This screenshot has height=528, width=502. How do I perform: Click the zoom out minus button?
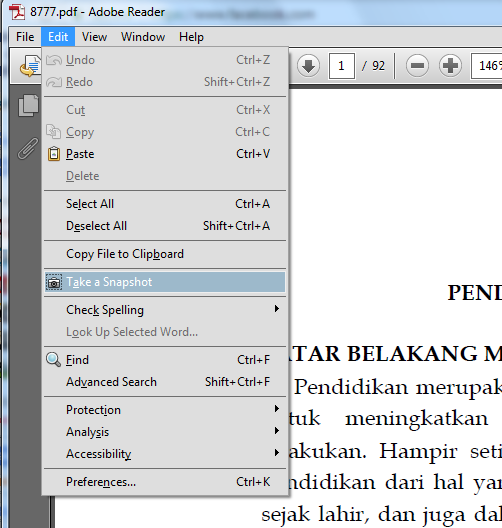pos(417,66)
